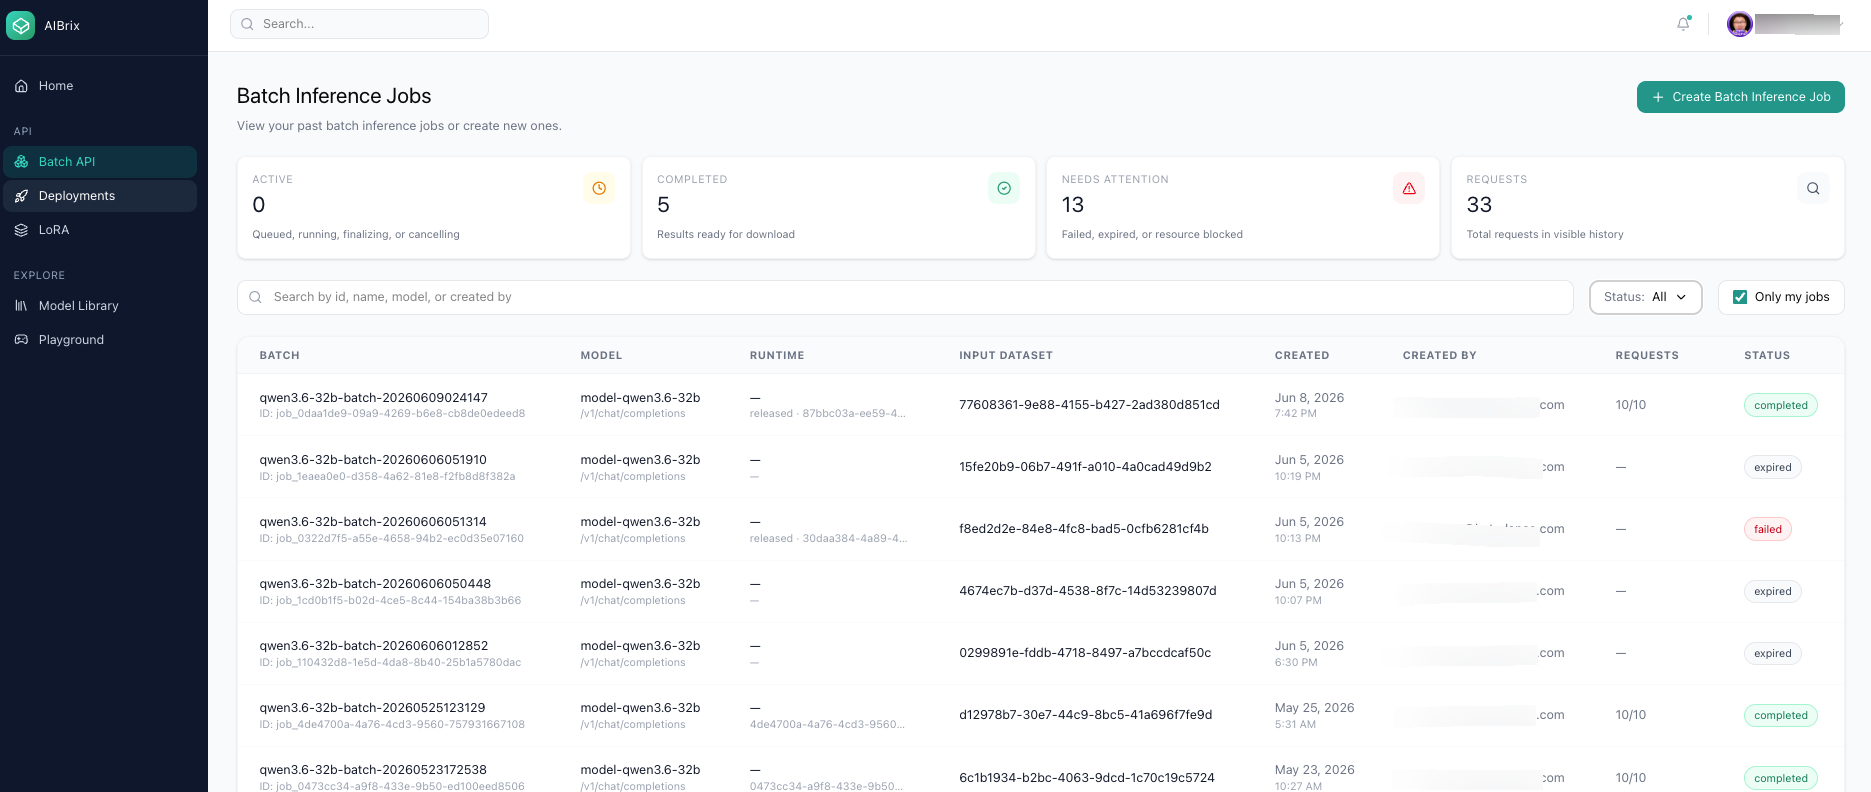Click the Needs Attention warning icon
1871x792 pixels.
coord(1409,188)
